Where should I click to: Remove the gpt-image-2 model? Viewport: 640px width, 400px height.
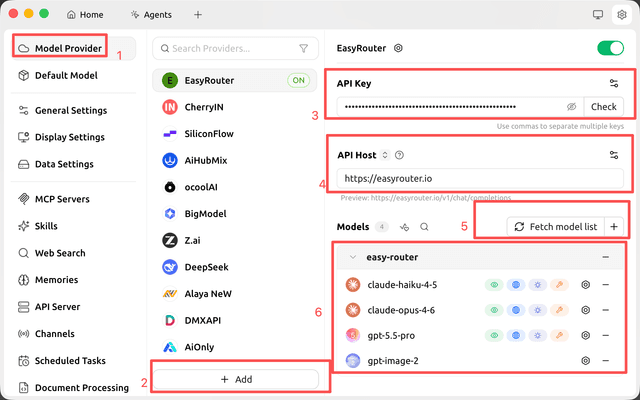606,361
